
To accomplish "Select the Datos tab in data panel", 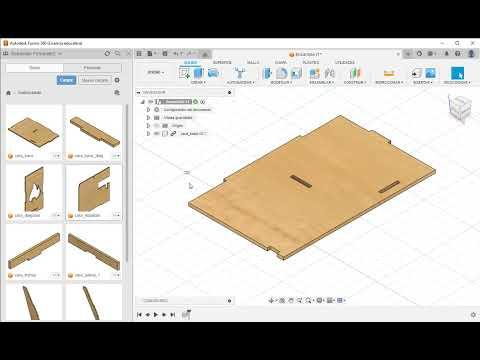I will click(34, 68).
